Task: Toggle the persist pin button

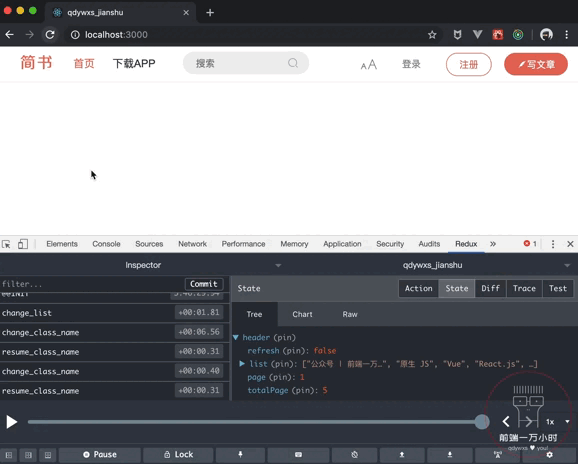Action: (240, 454)
